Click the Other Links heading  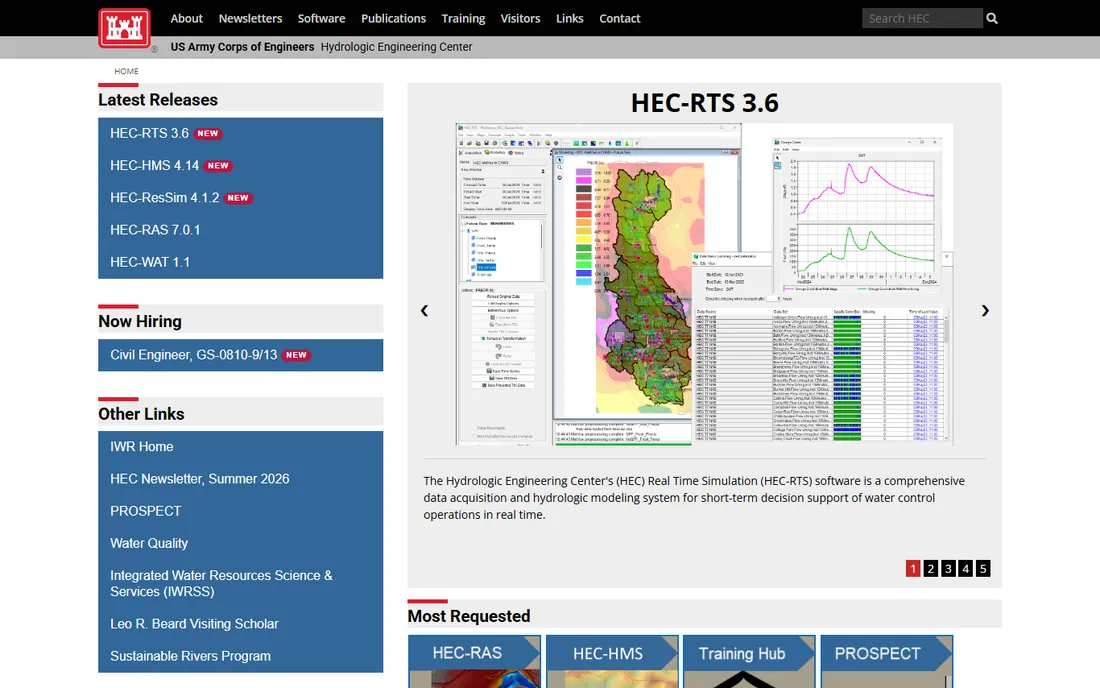(x=141, y=414)
